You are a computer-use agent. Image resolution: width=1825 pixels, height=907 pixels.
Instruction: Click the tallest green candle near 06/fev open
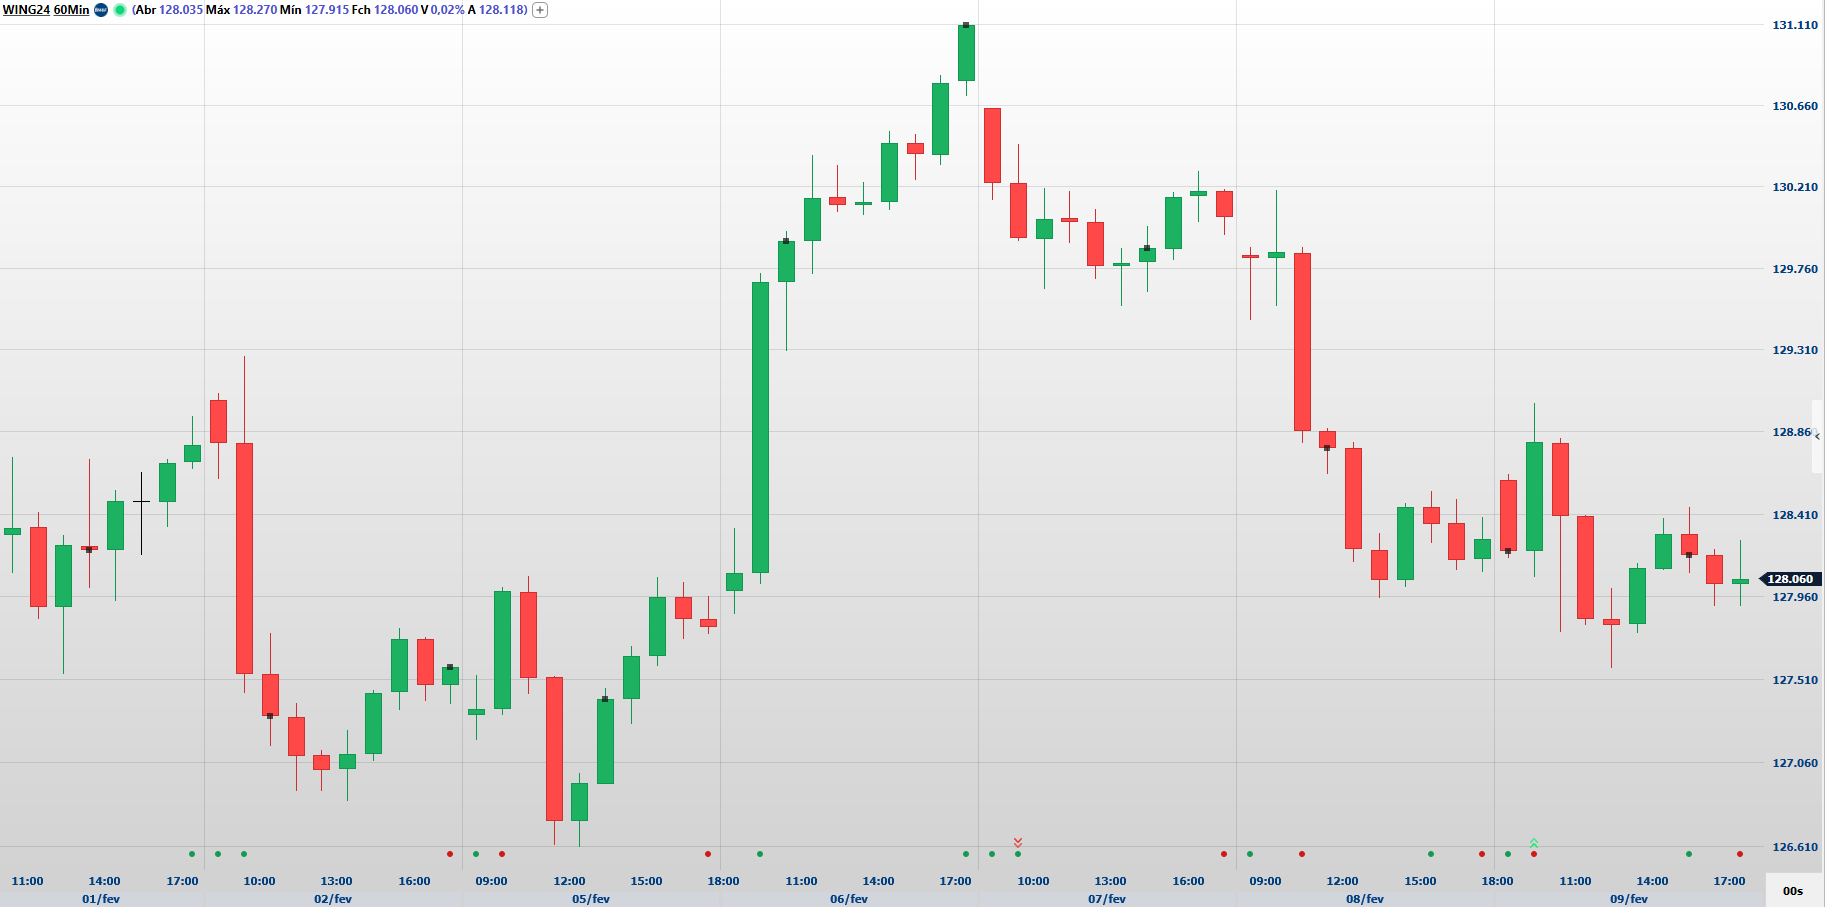(761, 427)
